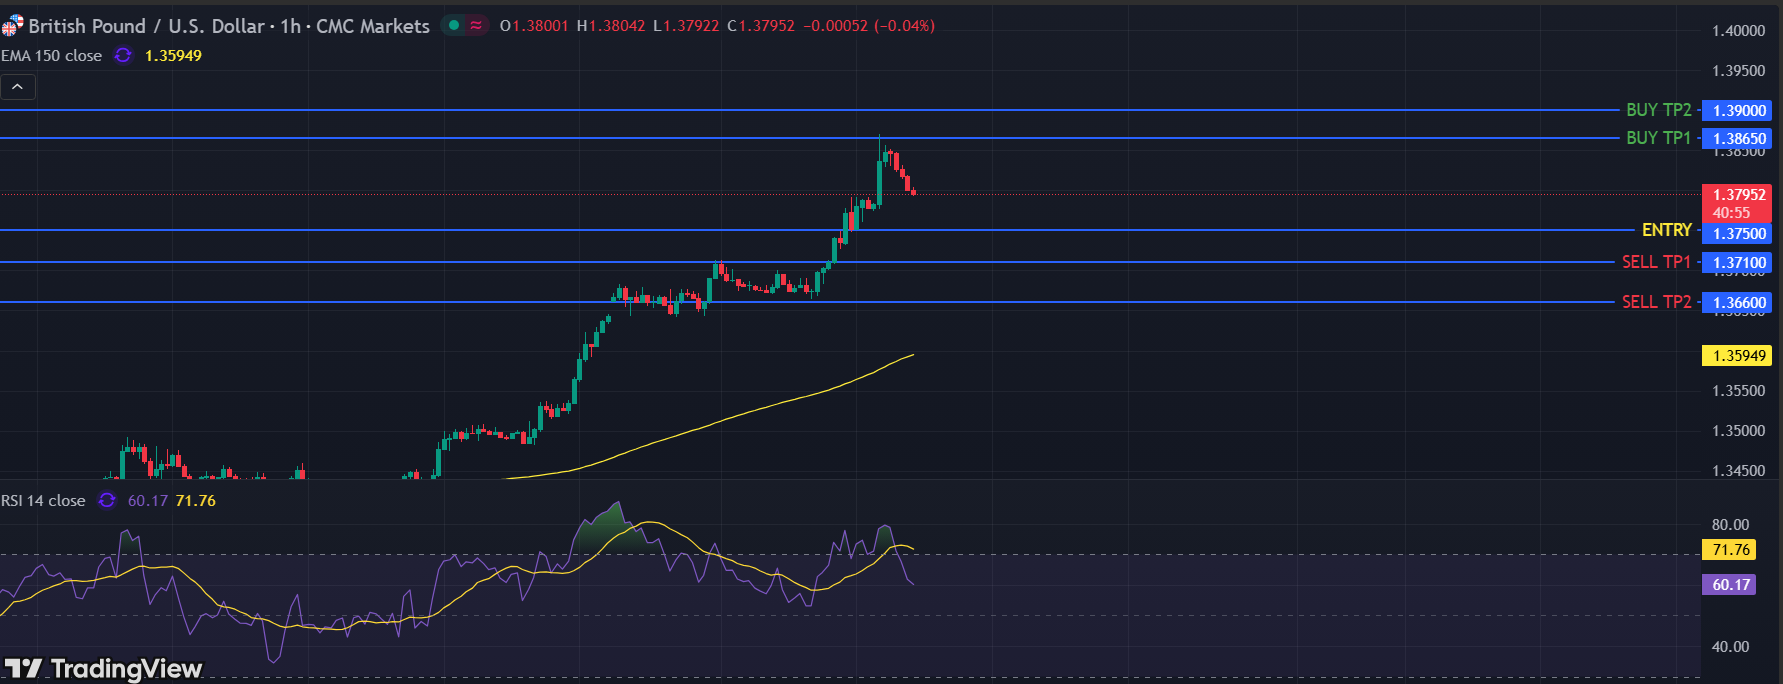Click the green market open status dot

pos(454,25)
